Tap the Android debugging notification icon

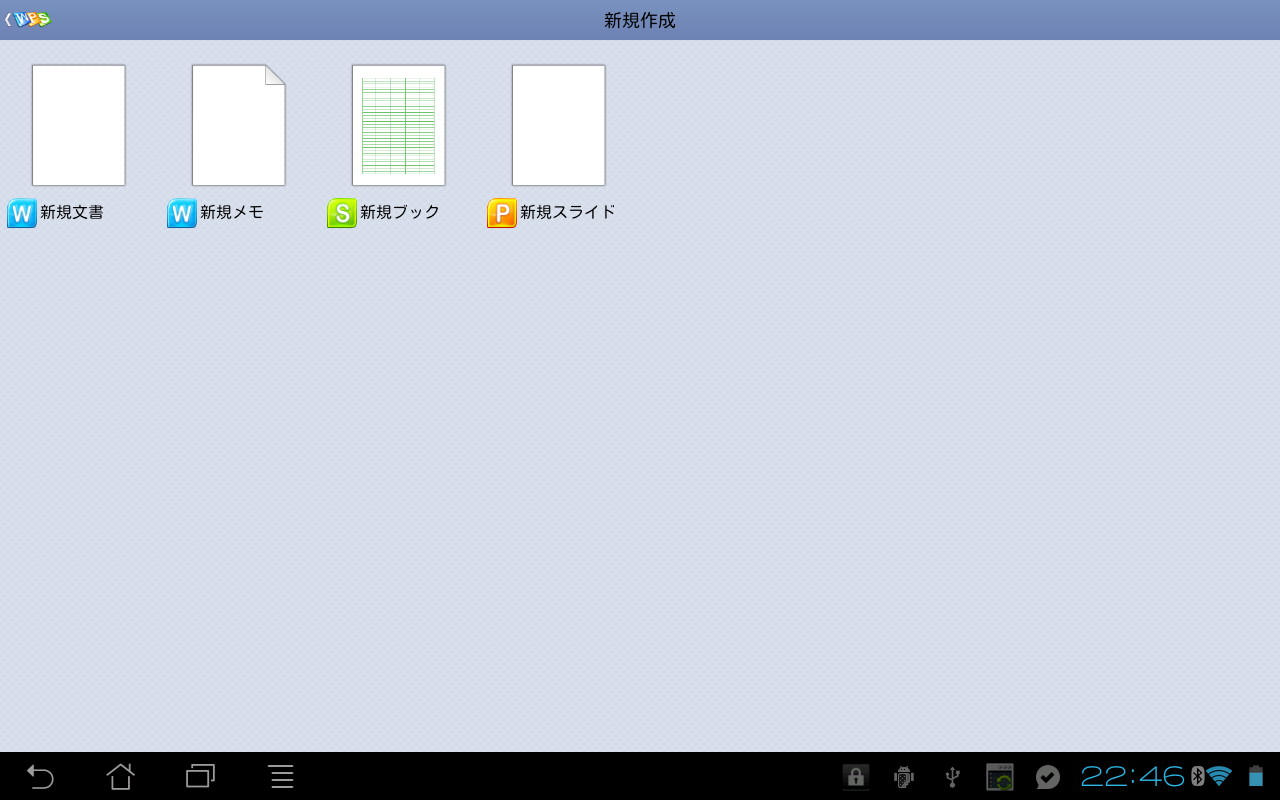point(904,777)
